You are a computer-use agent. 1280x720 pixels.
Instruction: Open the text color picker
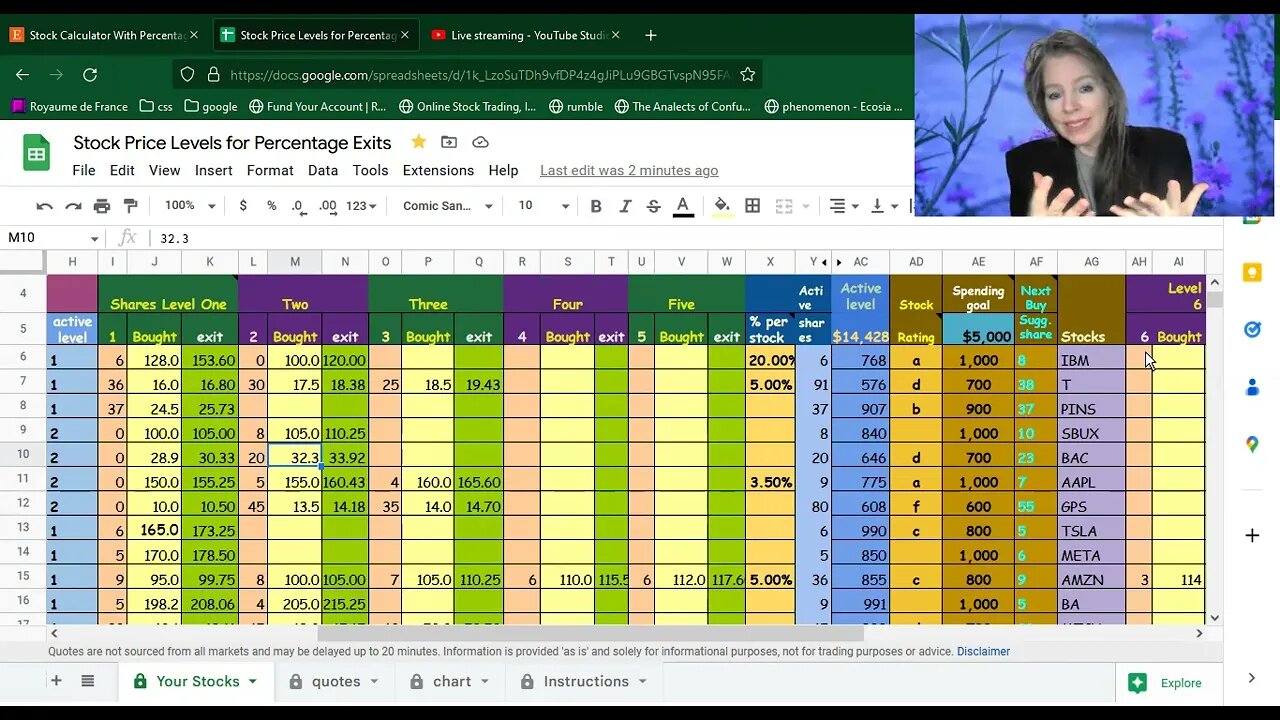683,206
